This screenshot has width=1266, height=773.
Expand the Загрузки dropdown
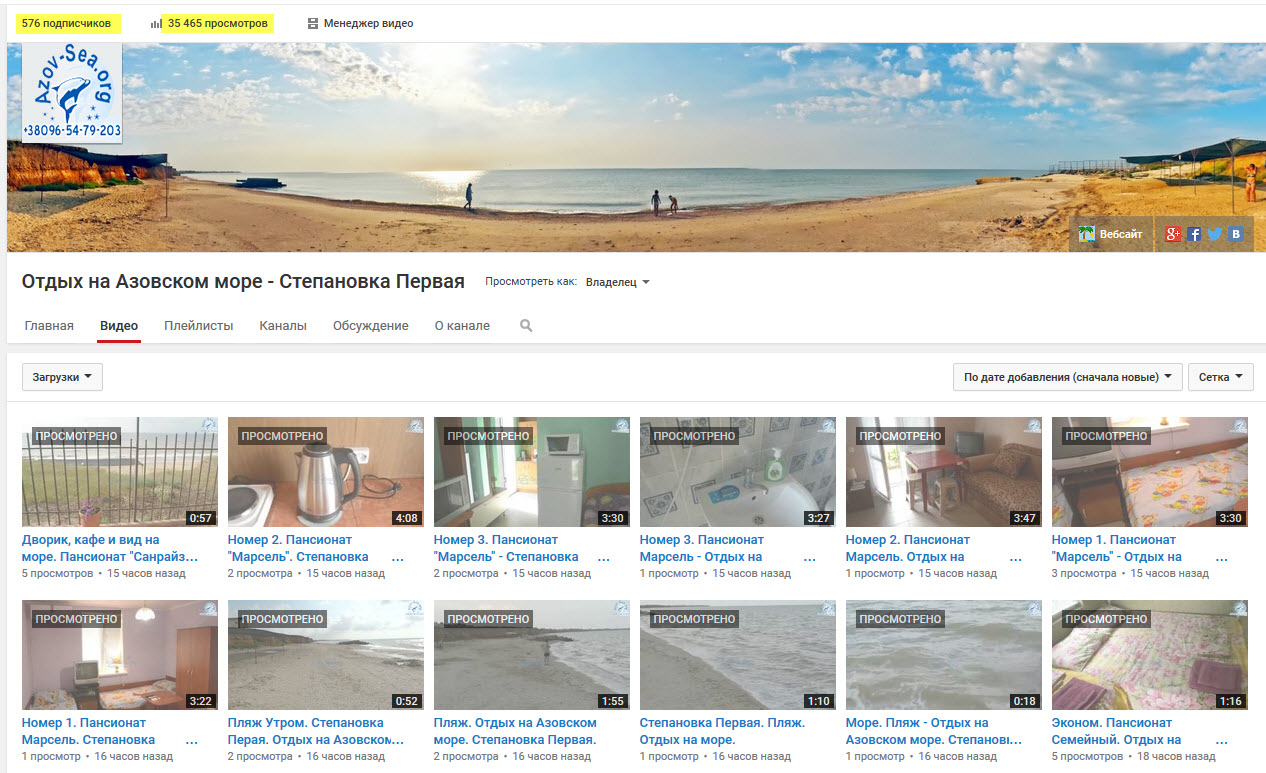[62, 377]
